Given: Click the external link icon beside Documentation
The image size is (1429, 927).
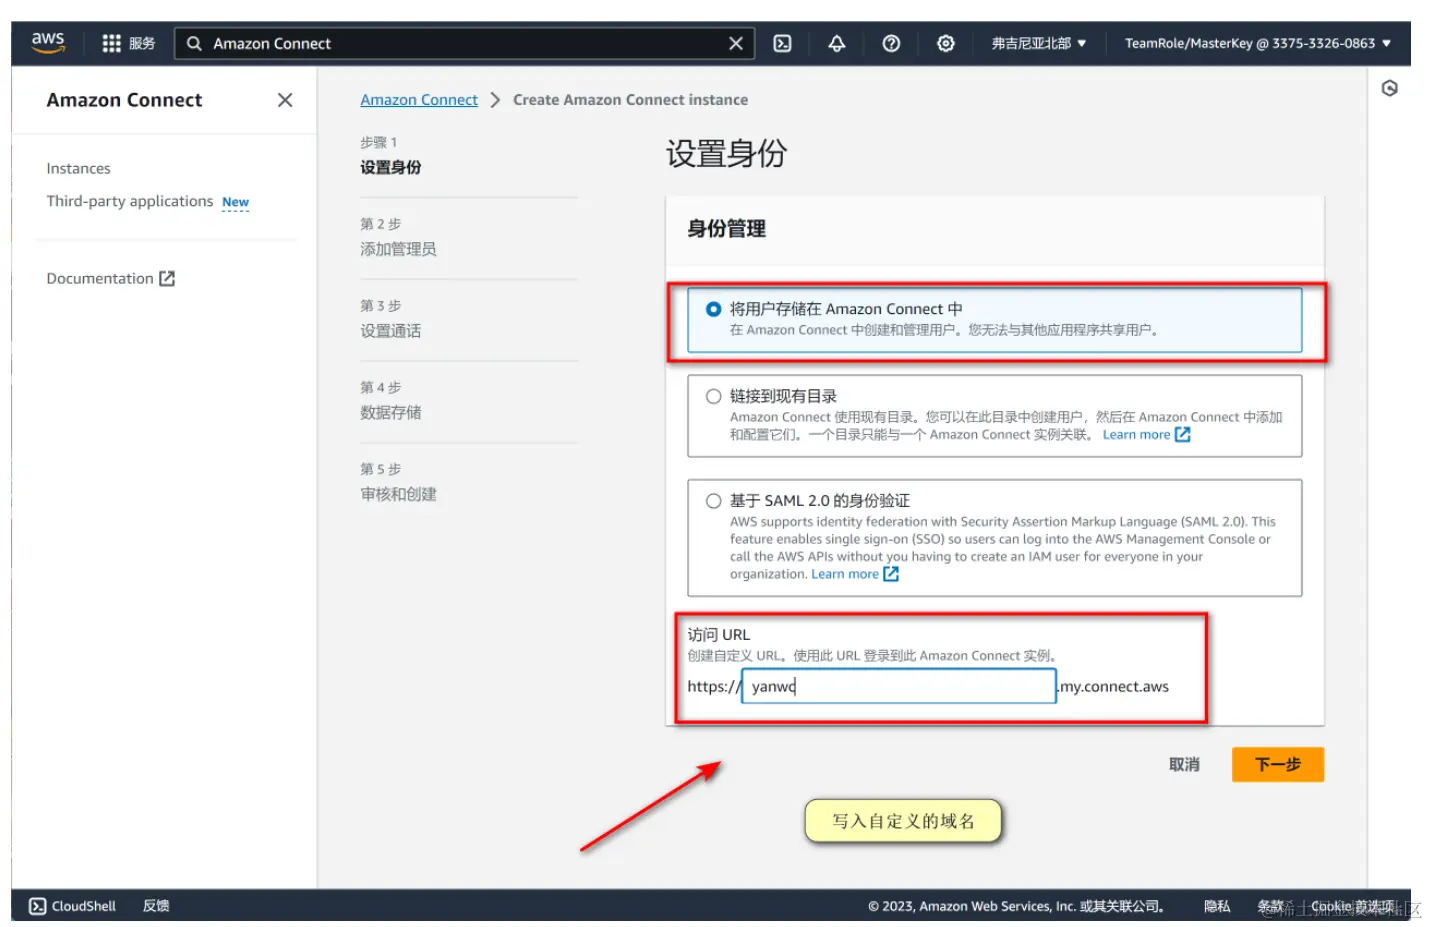Looking at the screenshot, I should (x=167, y=278).
